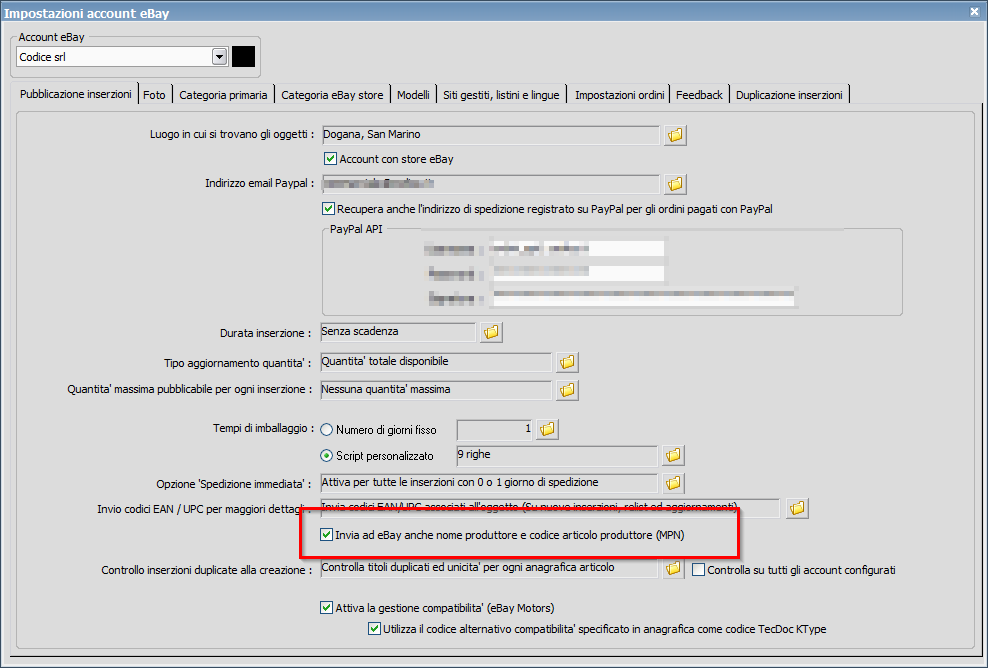Select Script personalizzato radio button
The width and height of the screenshot is (988, 668).
(x=326, y=455)
